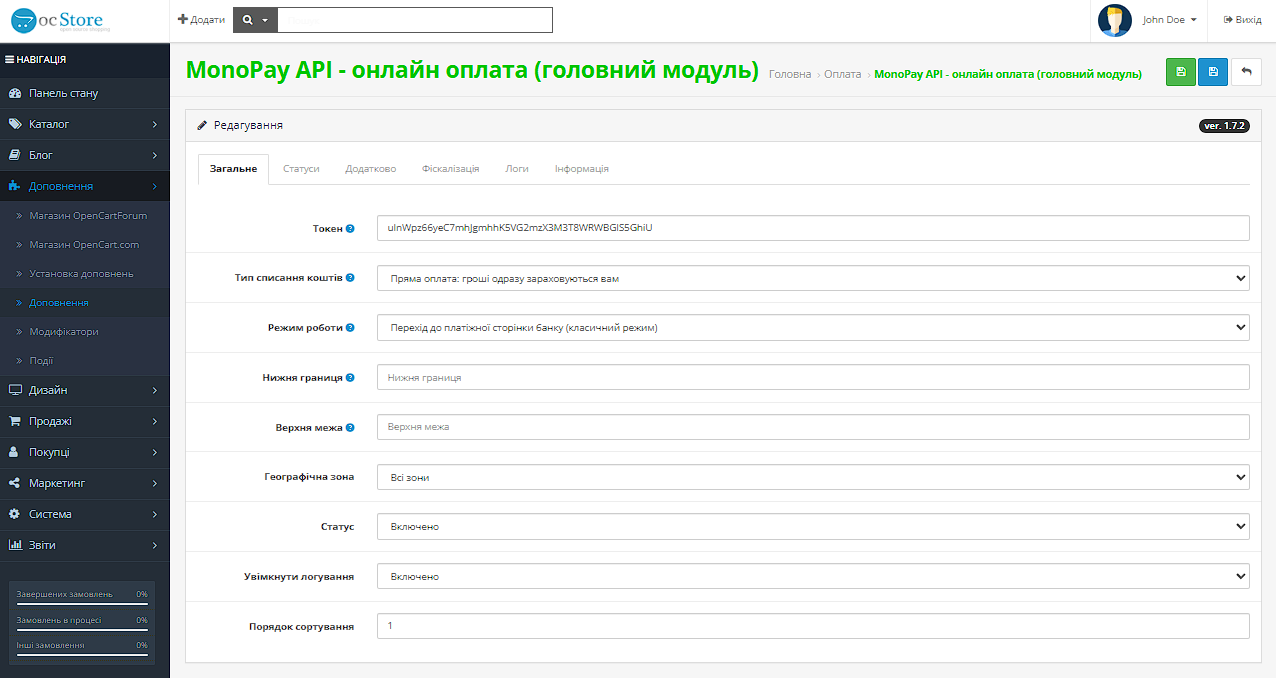Click the blue save button
This screenshot has height=678, width=1276.
pyautogui.click(x=1213, y=71)
